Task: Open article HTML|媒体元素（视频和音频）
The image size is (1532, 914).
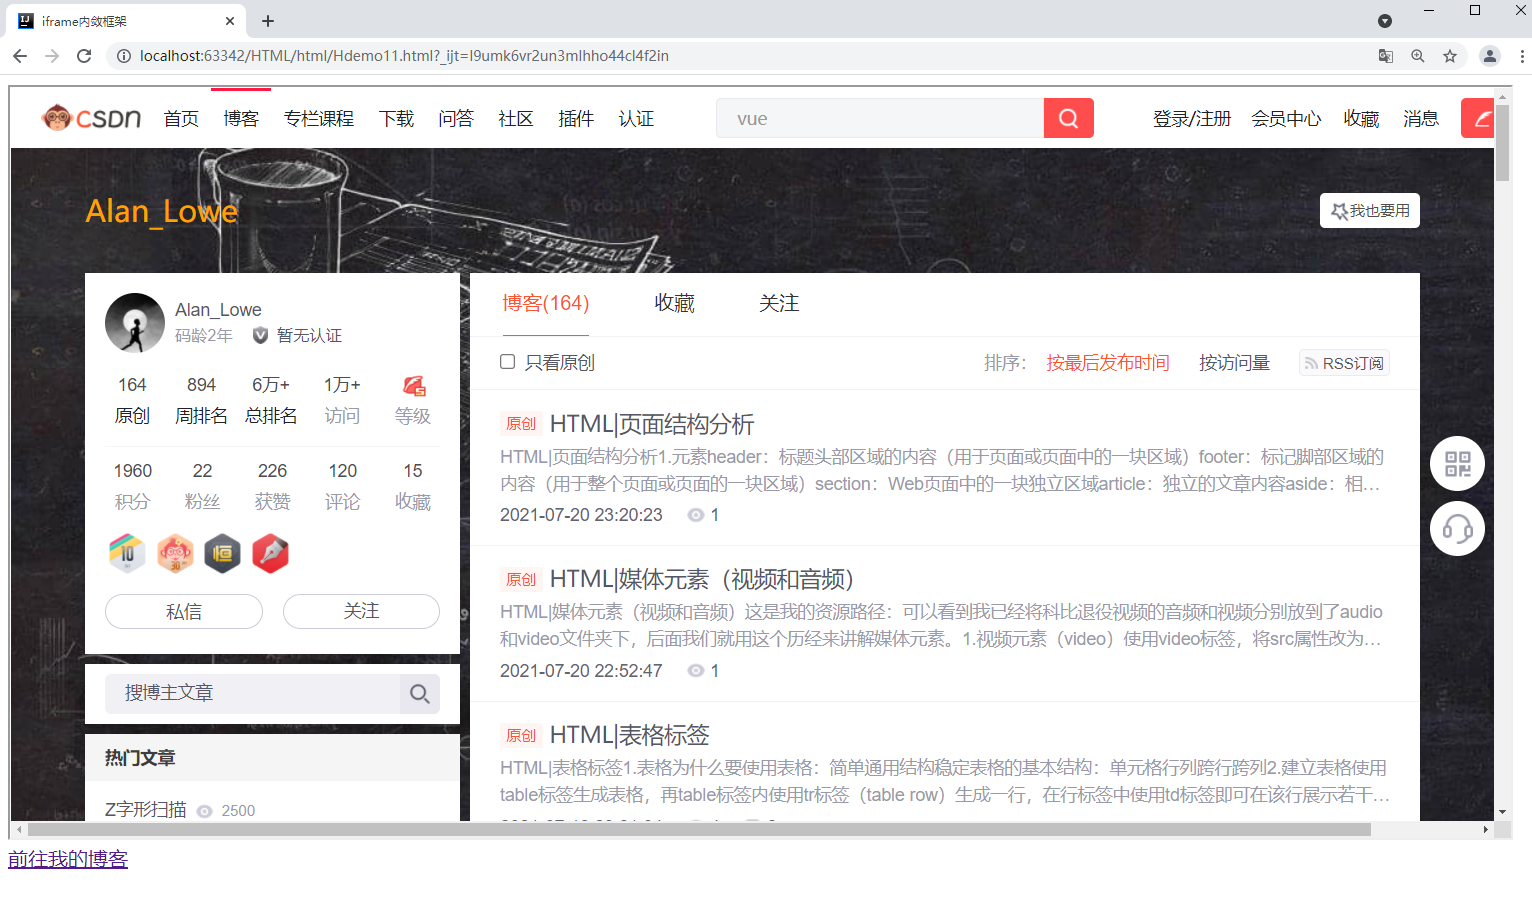Action: coord(702,579)
